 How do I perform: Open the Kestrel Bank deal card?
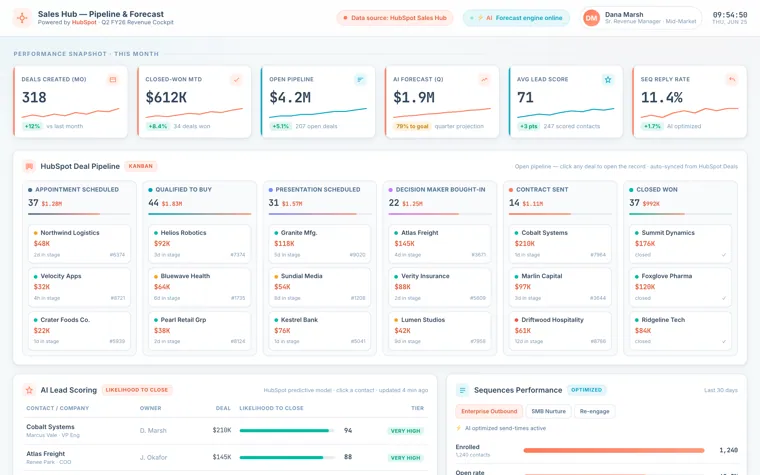(320, 331)
